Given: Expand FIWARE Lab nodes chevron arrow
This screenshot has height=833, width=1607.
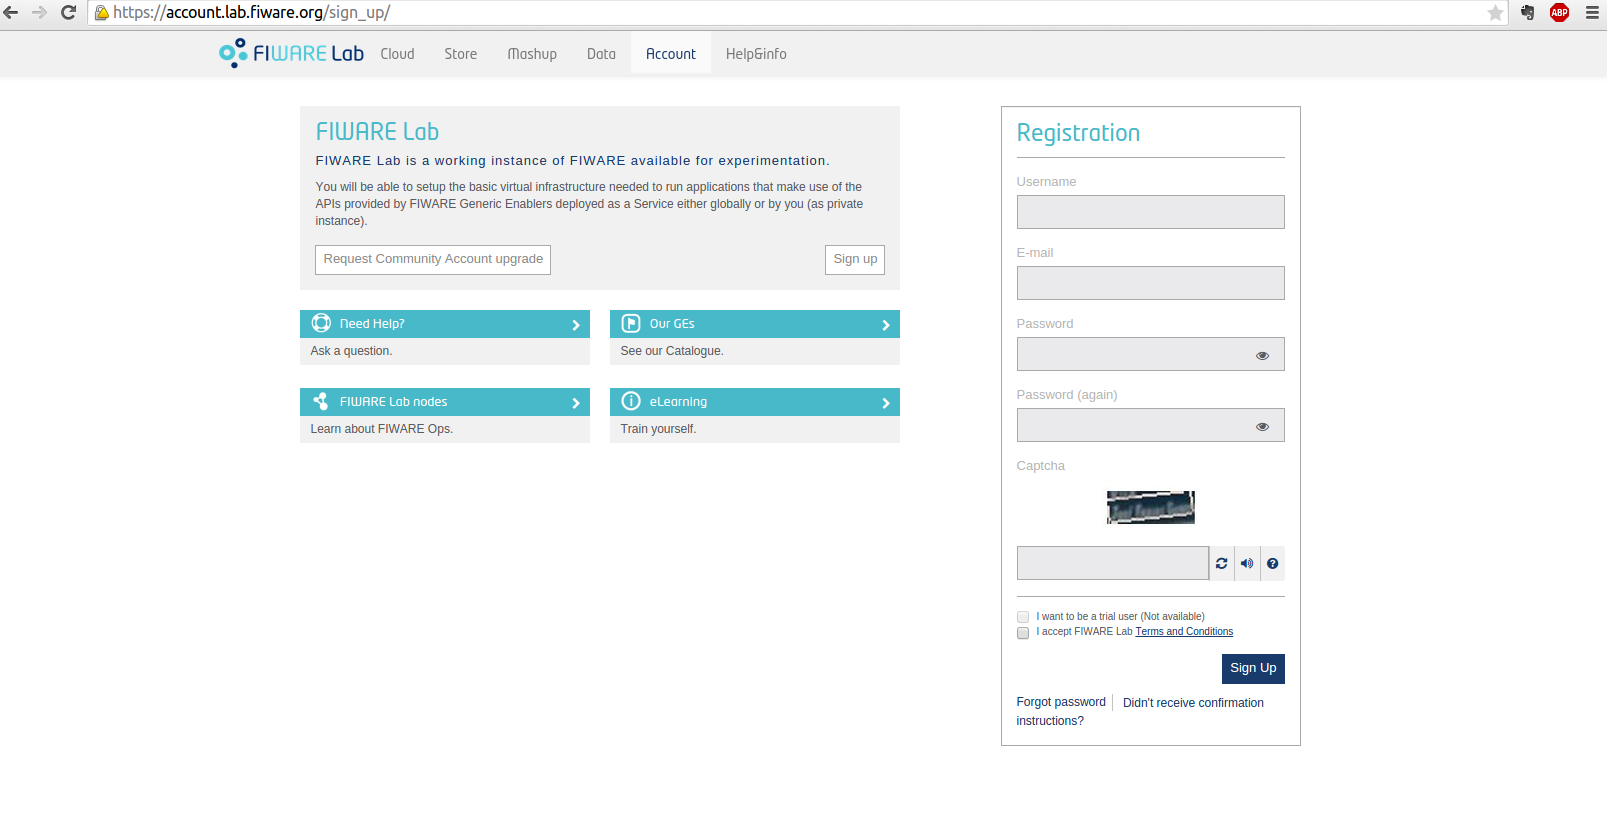Looking at the screenshot, I should click(576, 403).
